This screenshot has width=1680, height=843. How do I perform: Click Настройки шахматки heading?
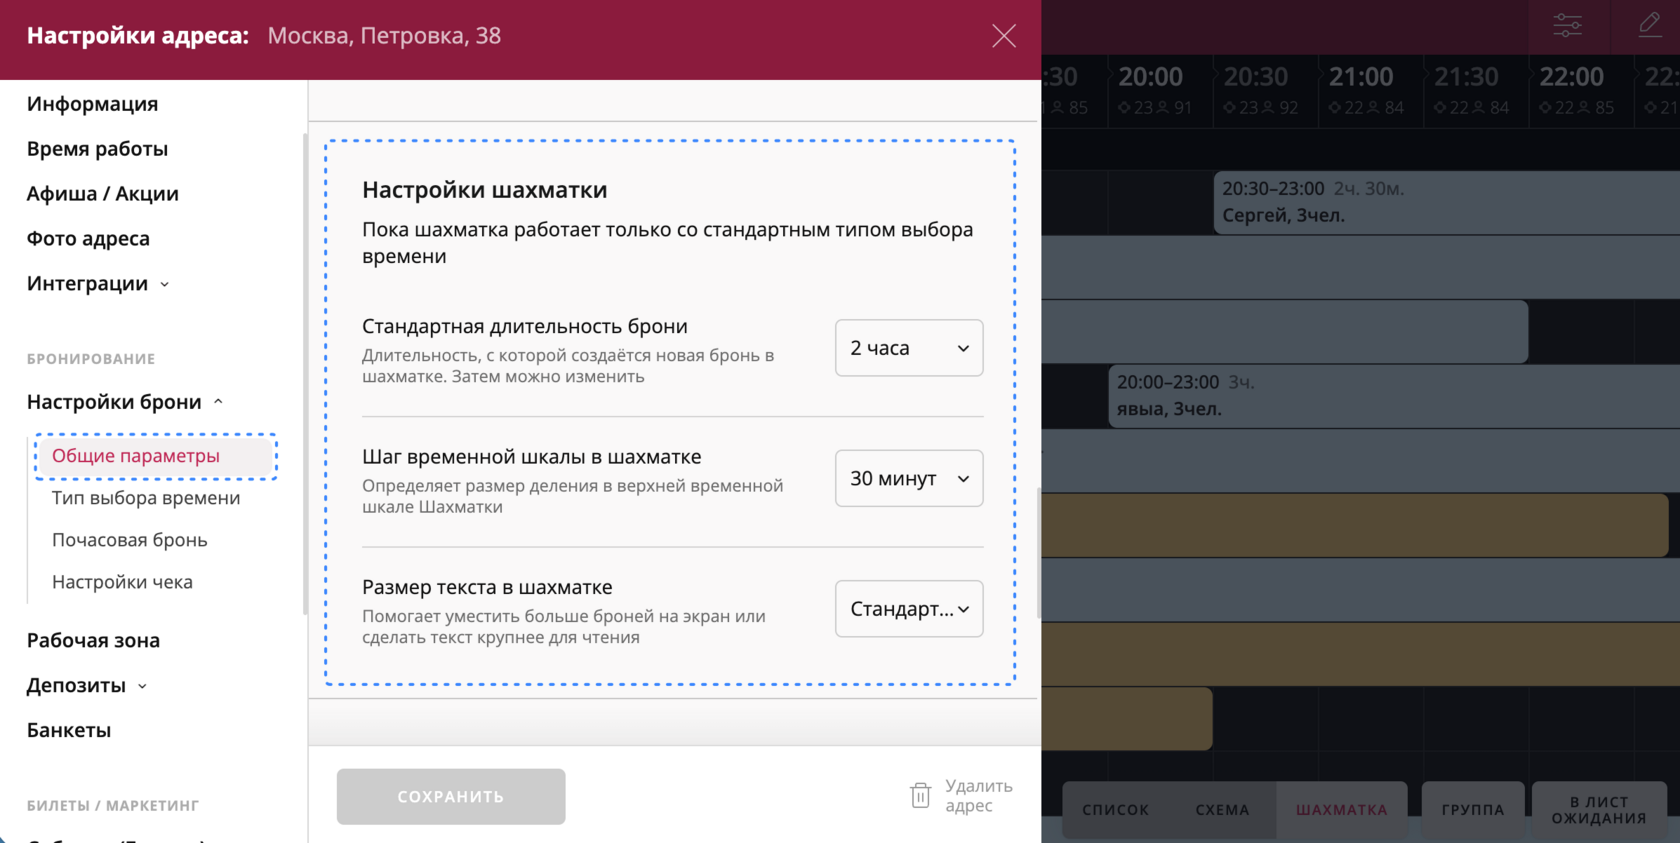pos(484,190)
